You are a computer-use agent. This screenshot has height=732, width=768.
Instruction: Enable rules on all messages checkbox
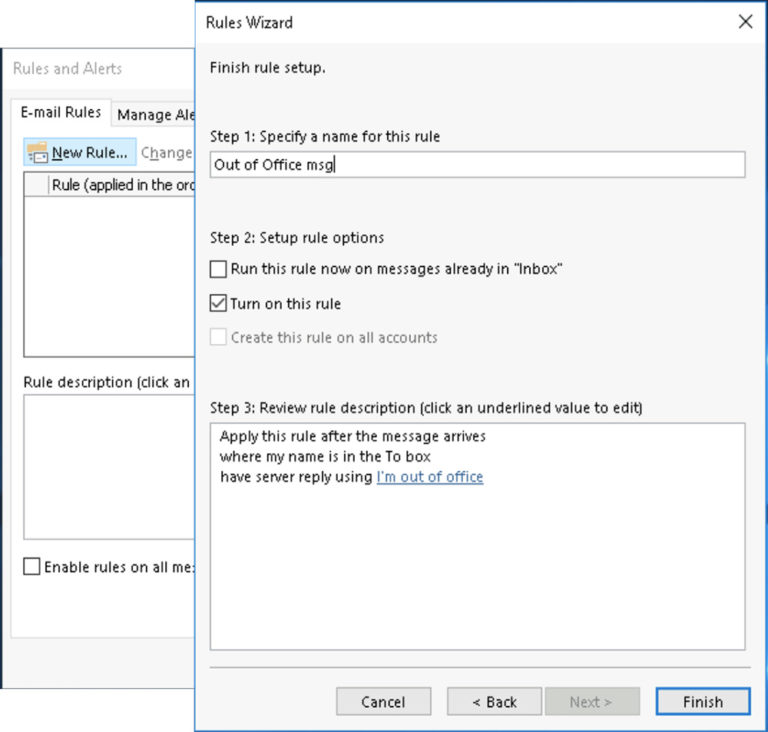[x=31, y=566]
